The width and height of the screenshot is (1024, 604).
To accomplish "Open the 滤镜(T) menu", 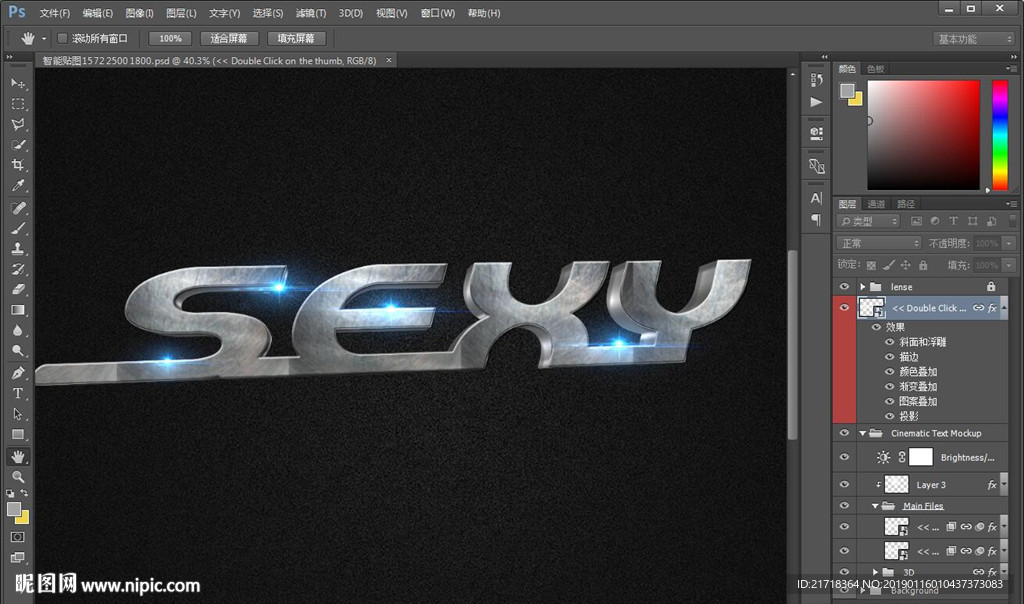I will tap(311, 13).
